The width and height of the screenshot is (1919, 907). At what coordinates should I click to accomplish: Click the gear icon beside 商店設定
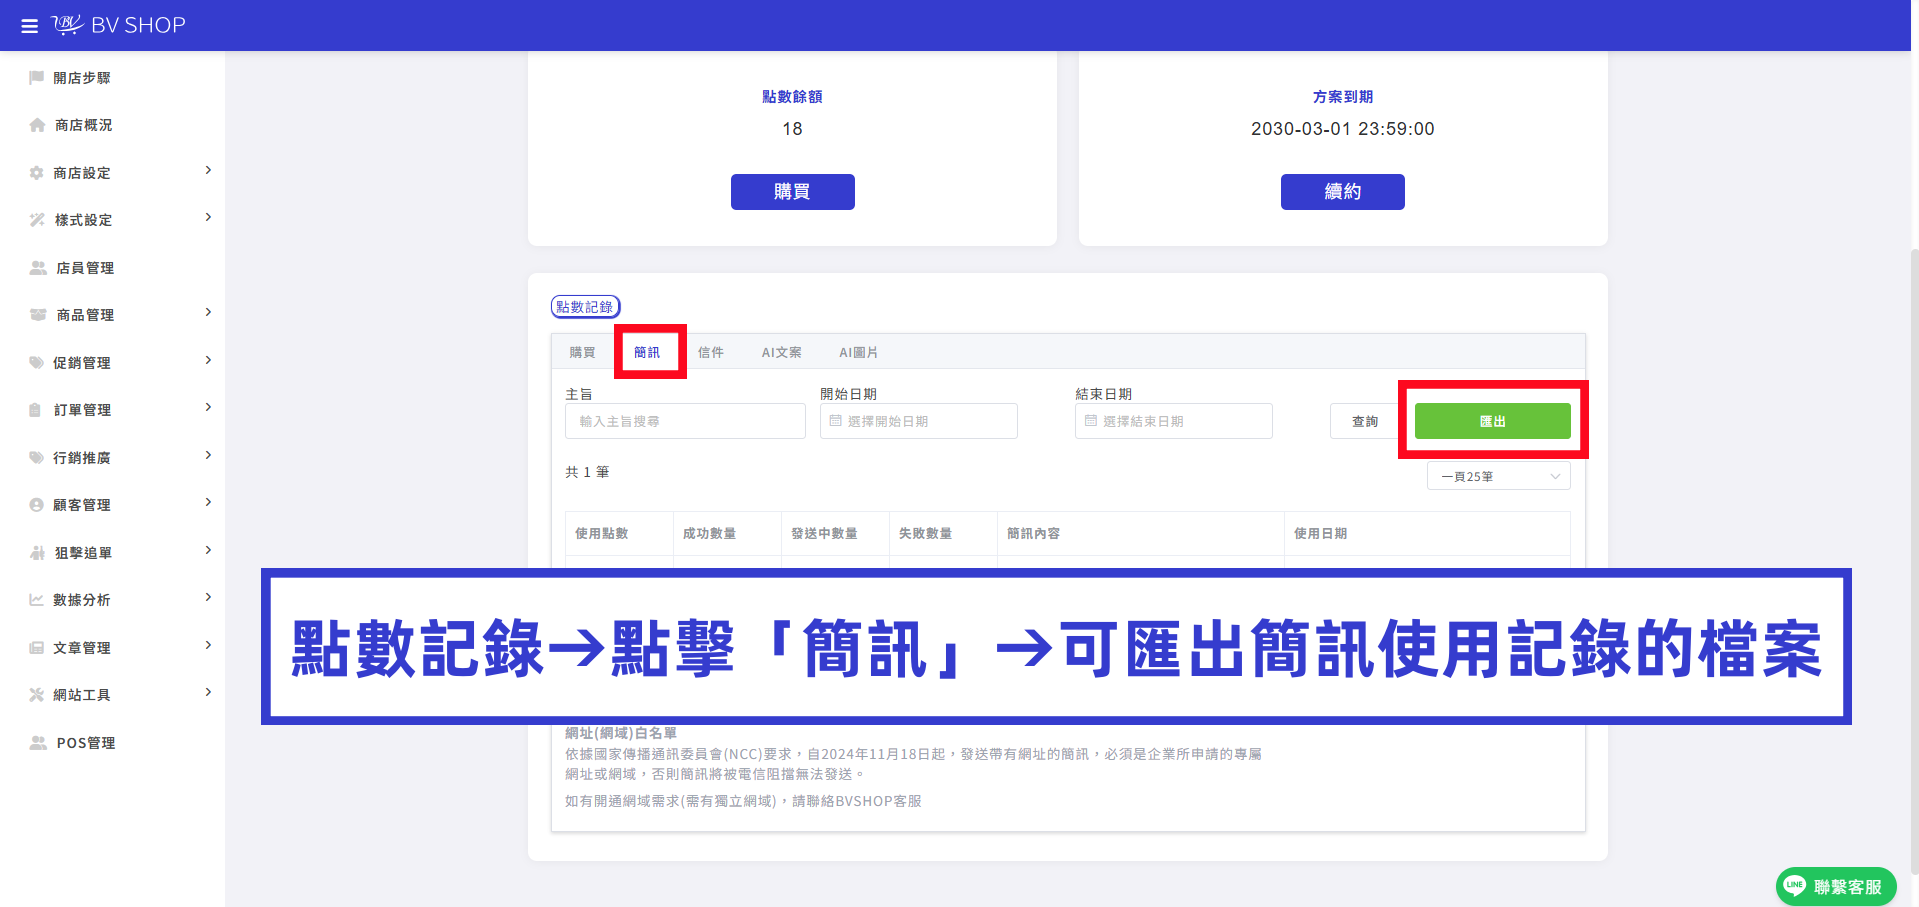(37, 173)
